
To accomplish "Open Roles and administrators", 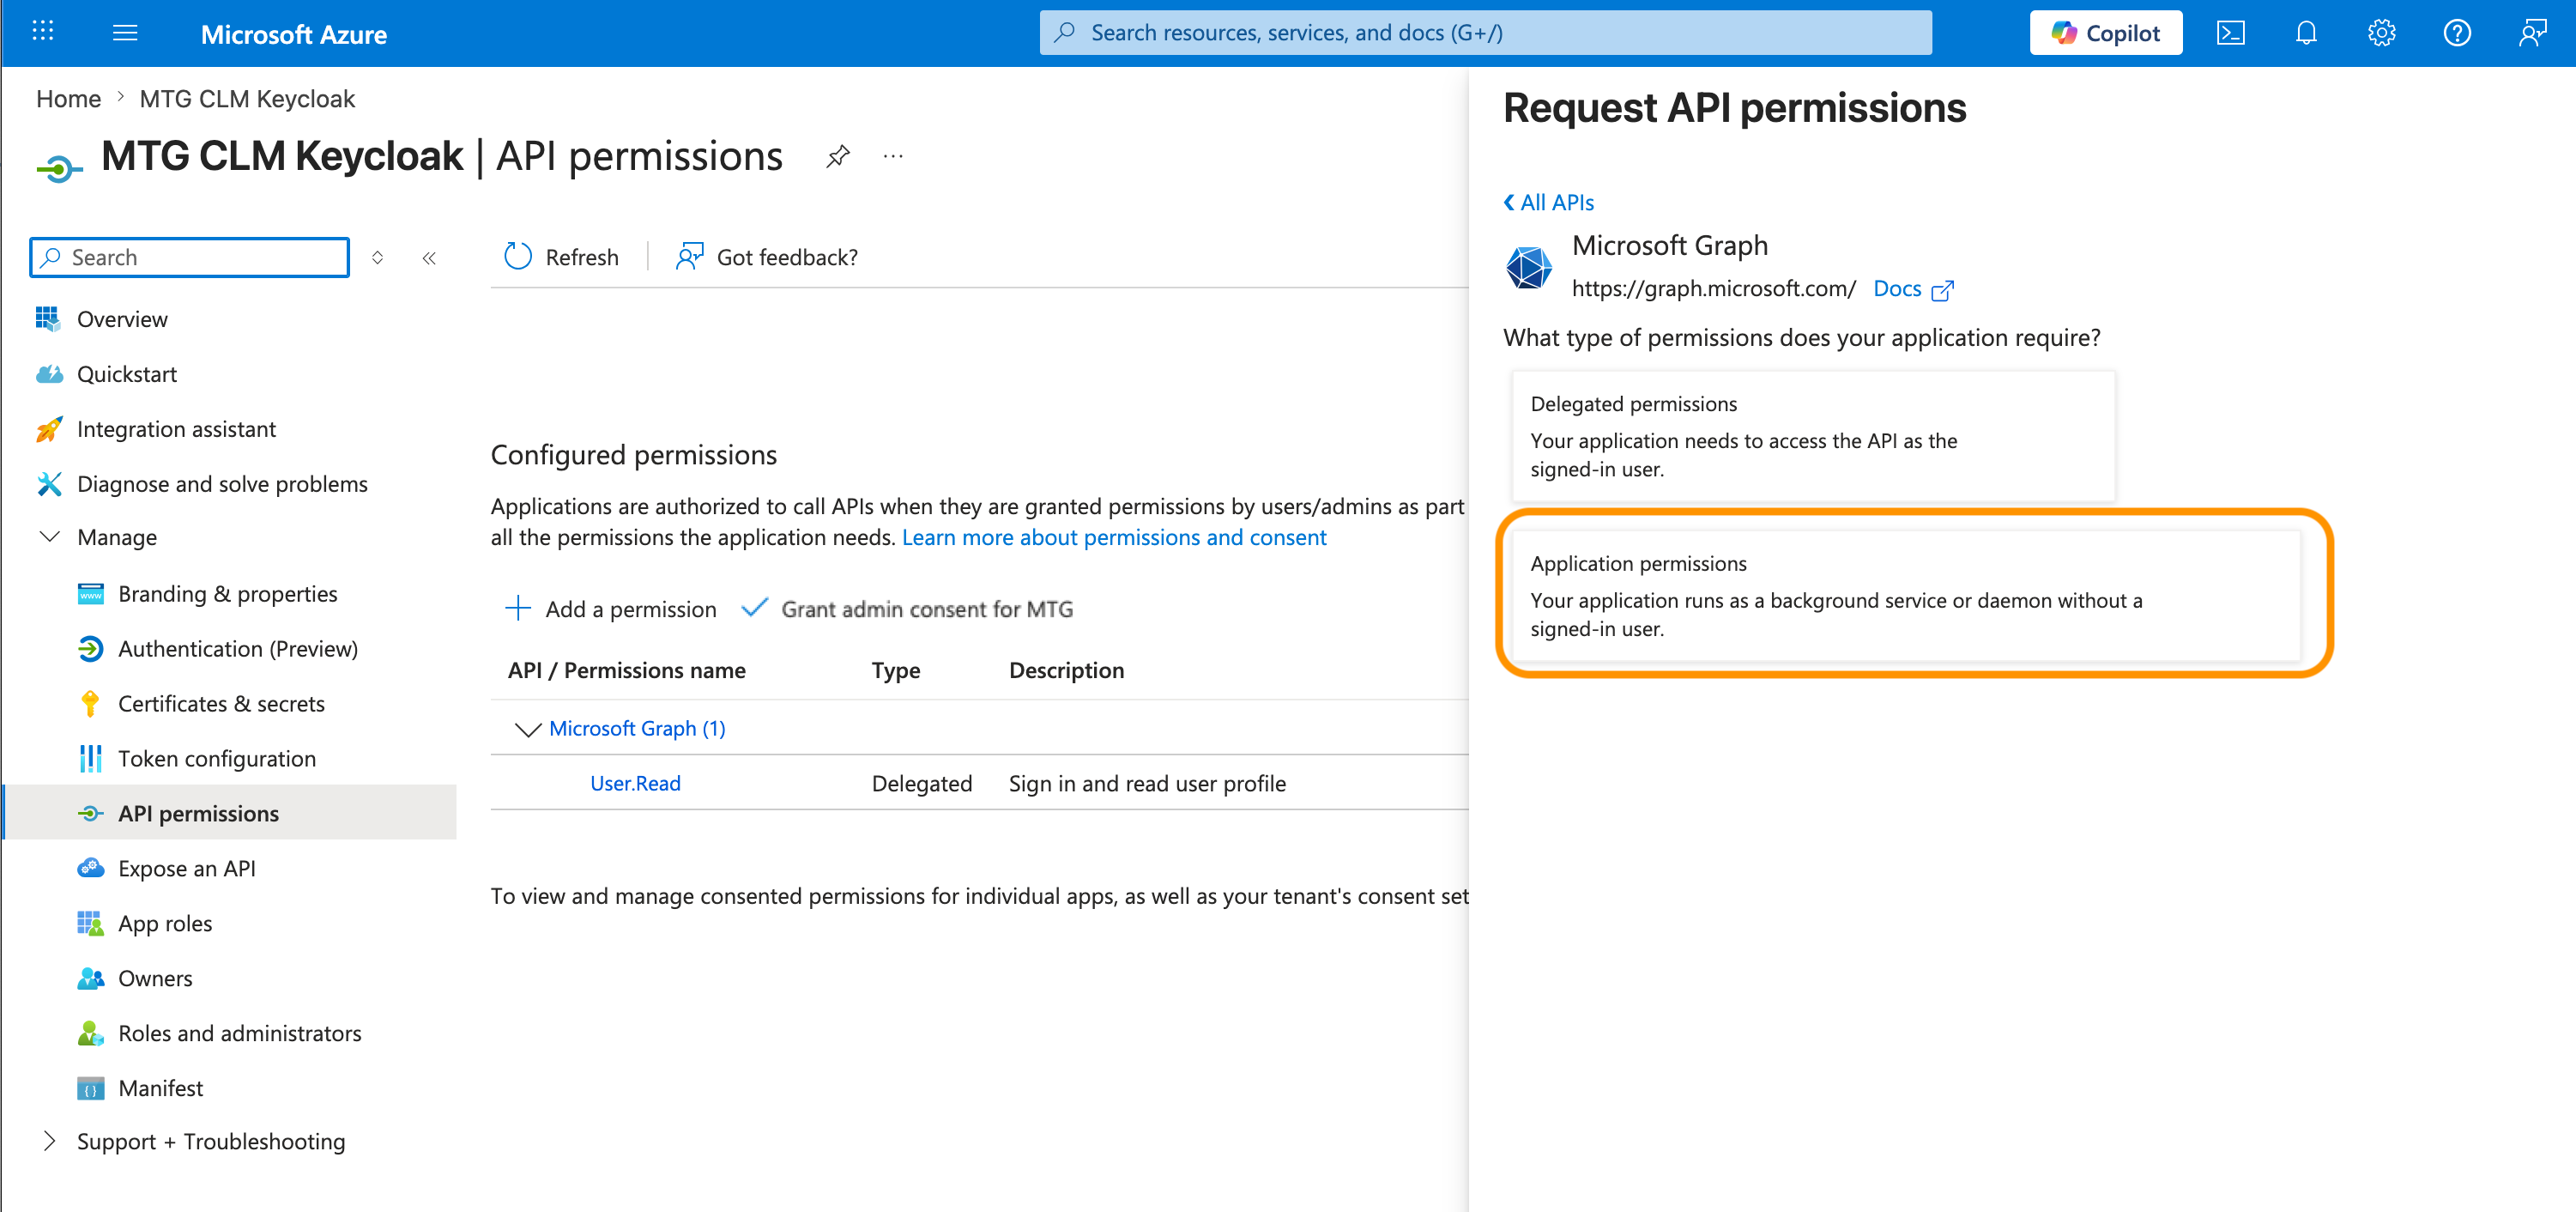I will pos(239,1033).
